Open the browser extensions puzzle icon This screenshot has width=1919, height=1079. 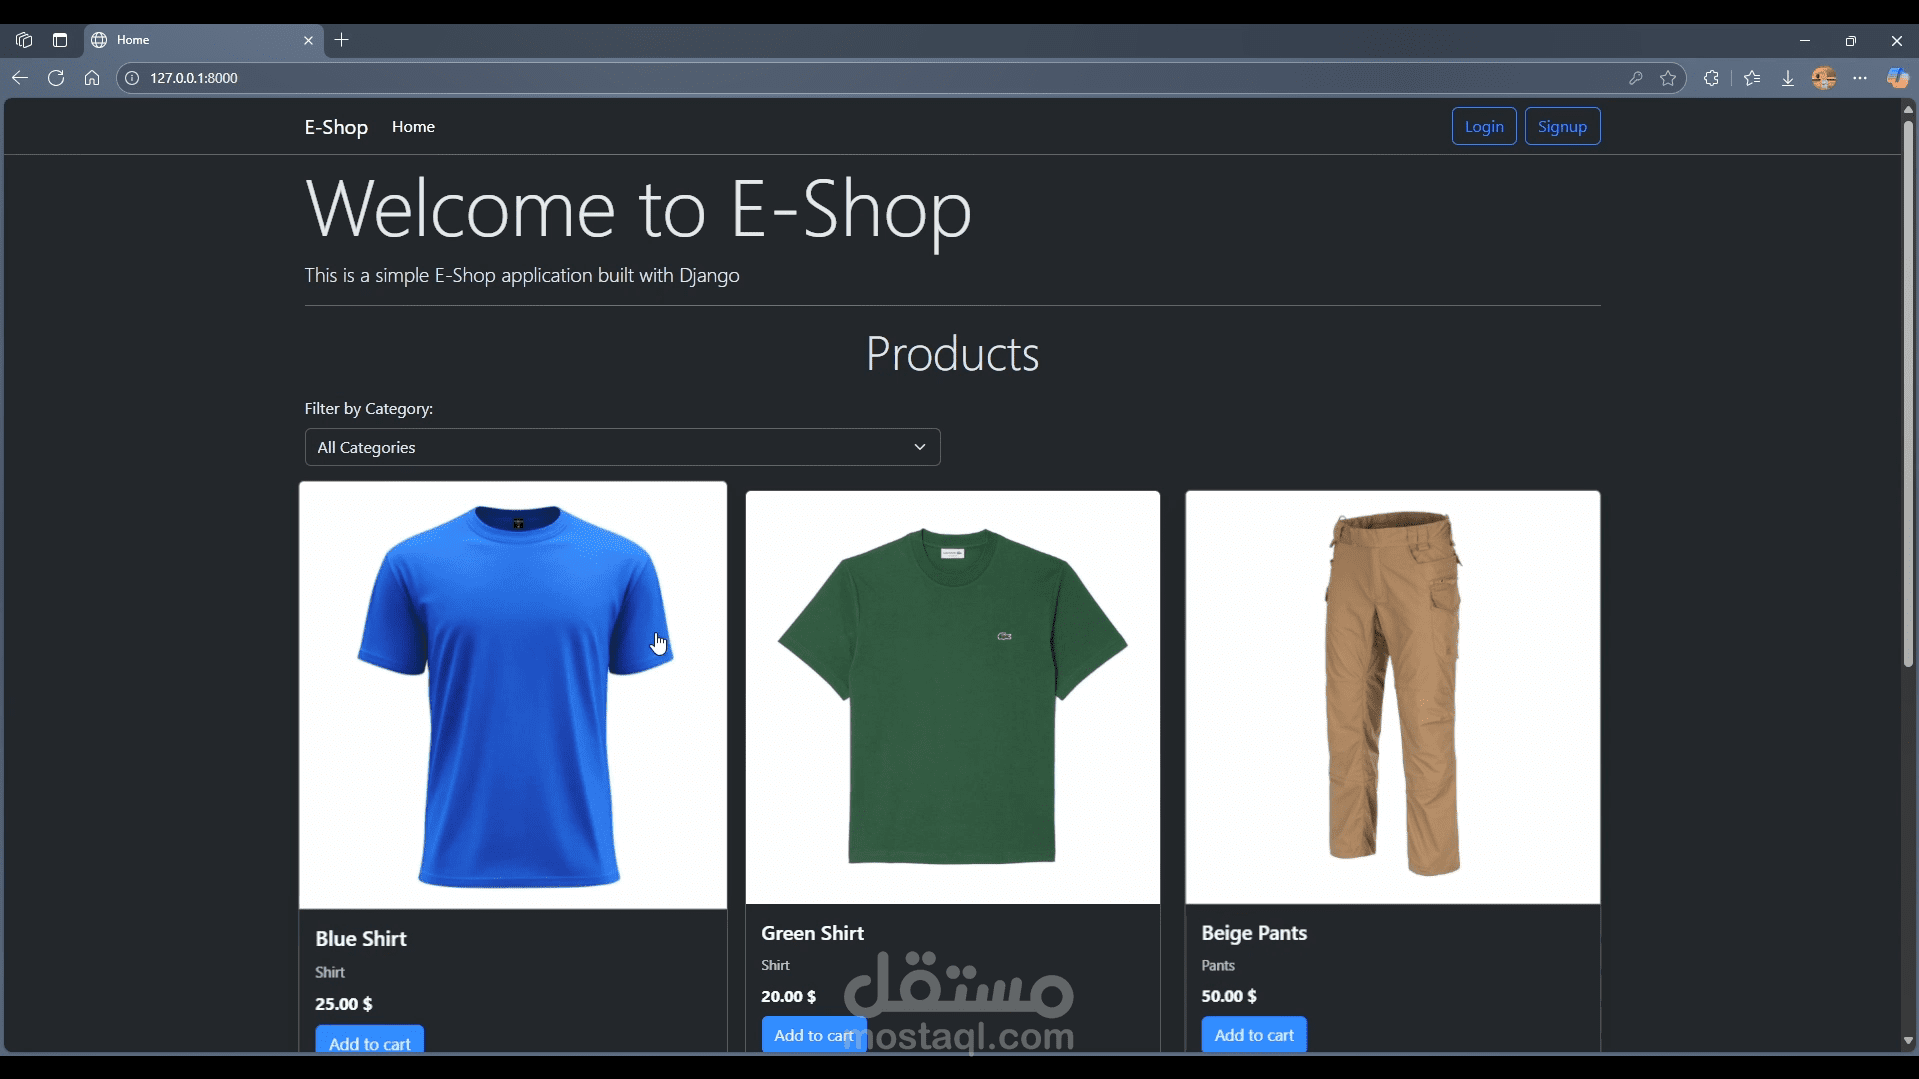1712,78
